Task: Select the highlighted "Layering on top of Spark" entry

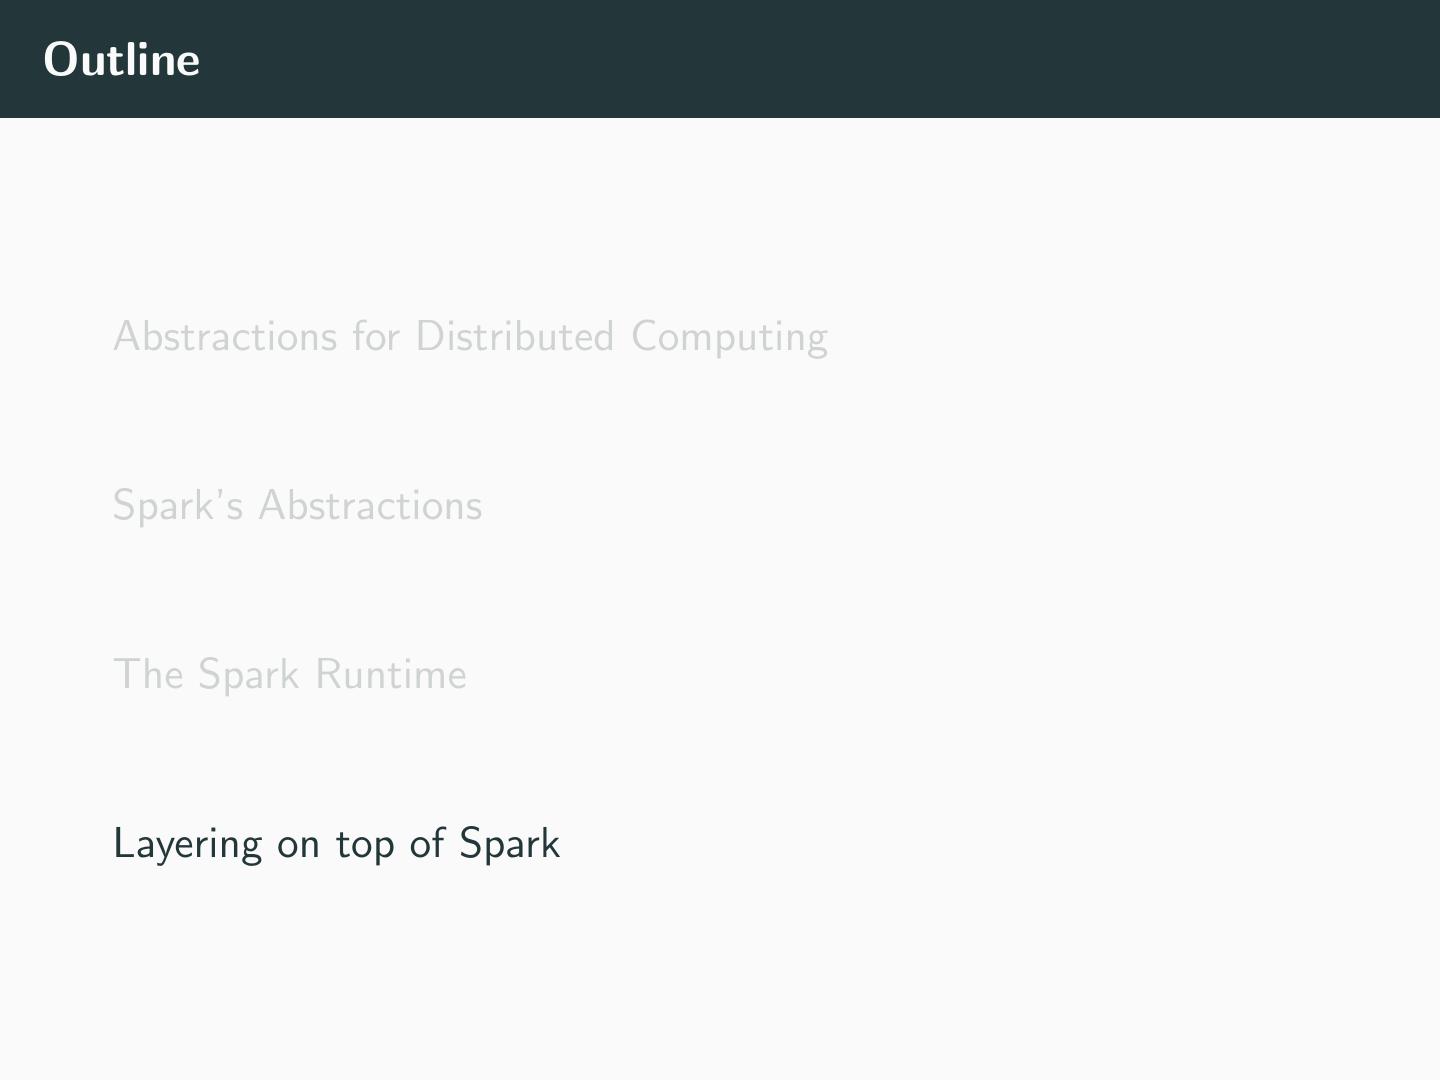Action: (336, 844)
